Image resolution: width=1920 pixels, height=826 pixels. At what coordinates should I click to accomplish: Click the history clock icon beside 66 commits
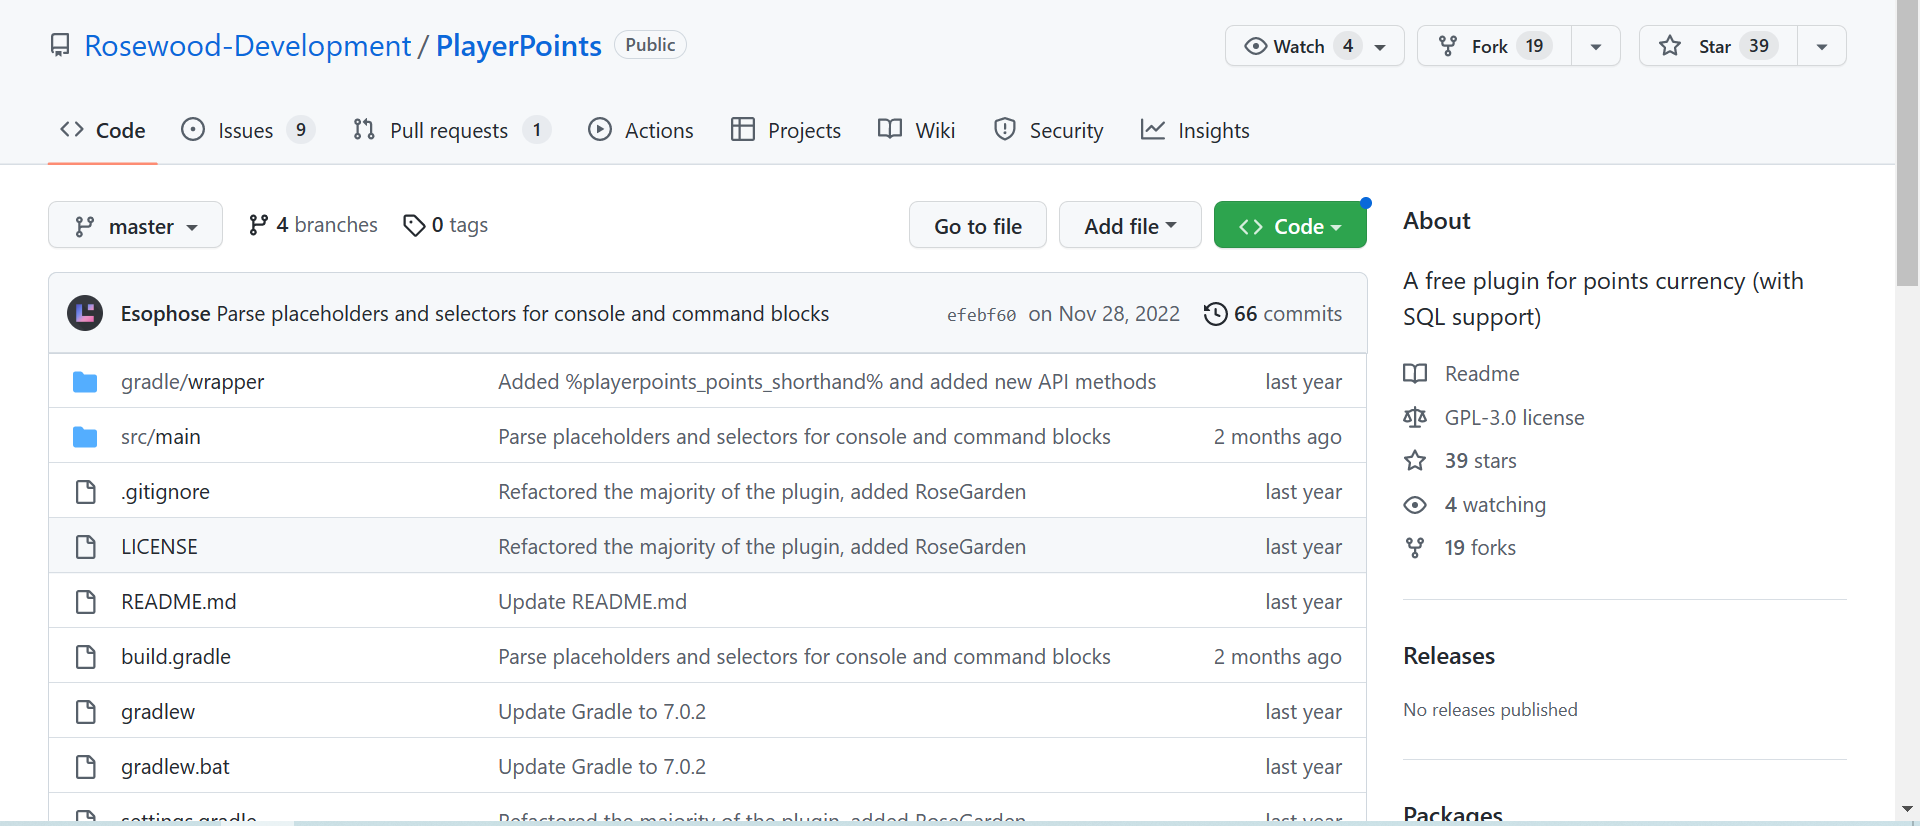pyautogui.click(x=1215, y=314)
